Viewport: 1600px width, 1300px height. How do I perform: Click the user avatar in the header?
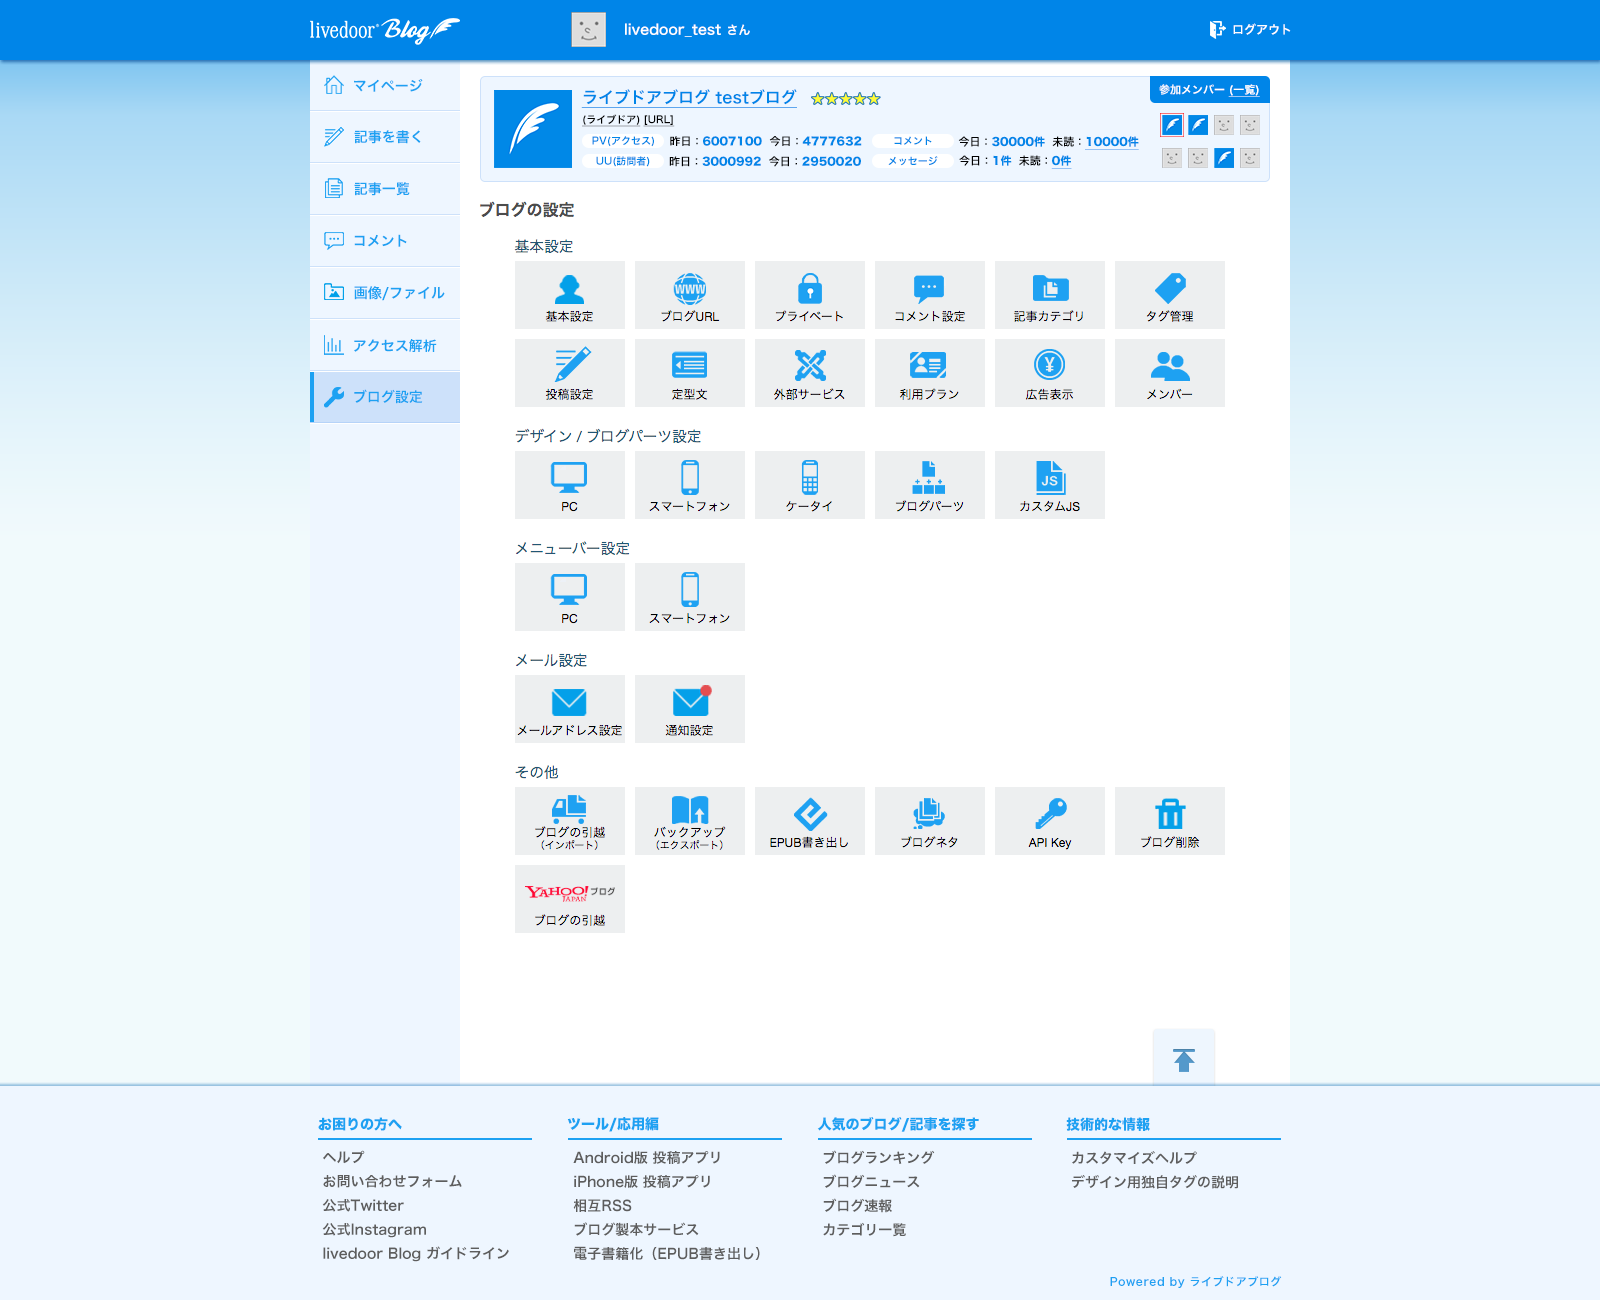(x=589, y=30)
